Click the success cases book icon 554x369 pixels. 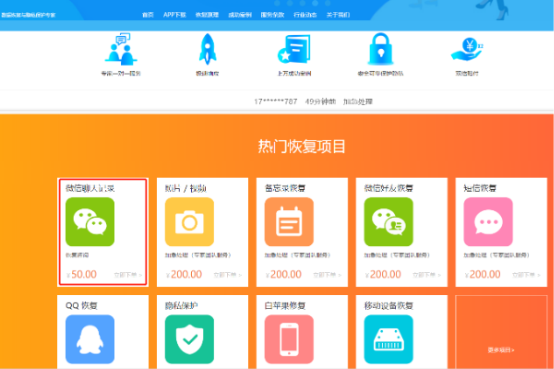click(x=294, y=49)
